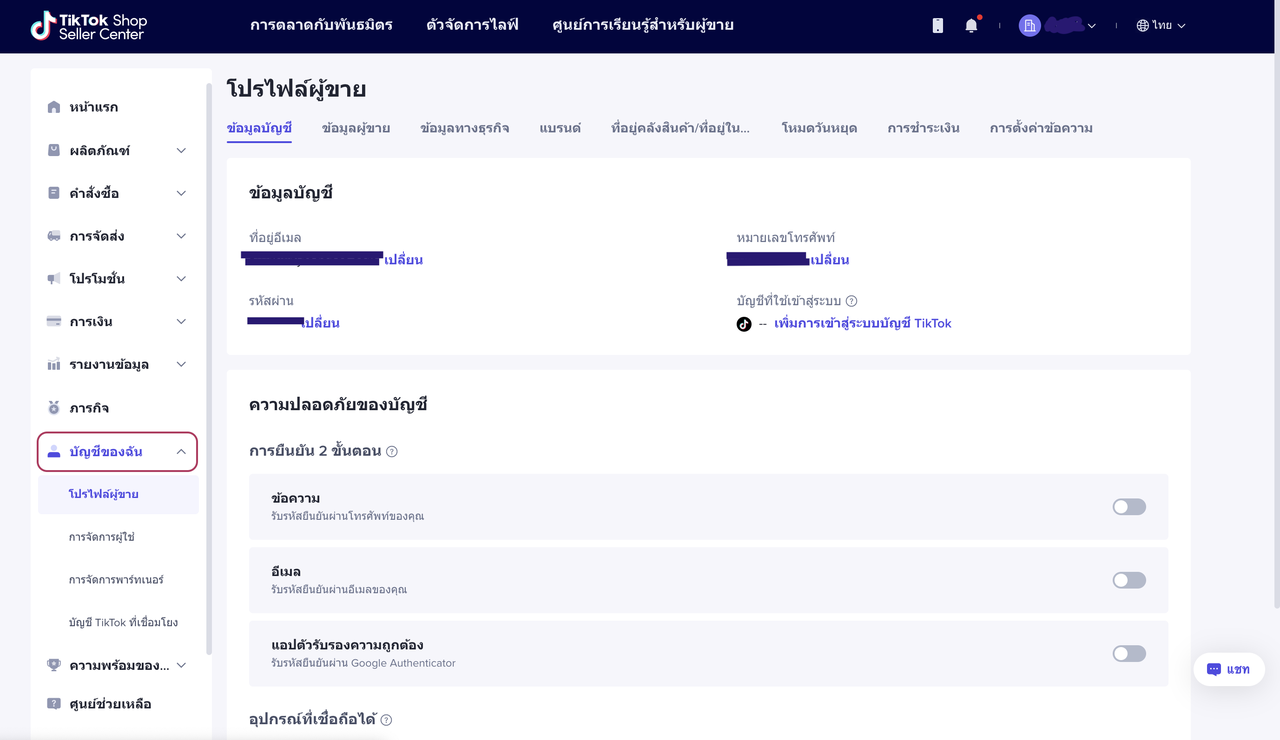Collapse the บัญชีของฉัน sidebar chevron
This screenshot has width=1280, height=740.
(181, 452)
